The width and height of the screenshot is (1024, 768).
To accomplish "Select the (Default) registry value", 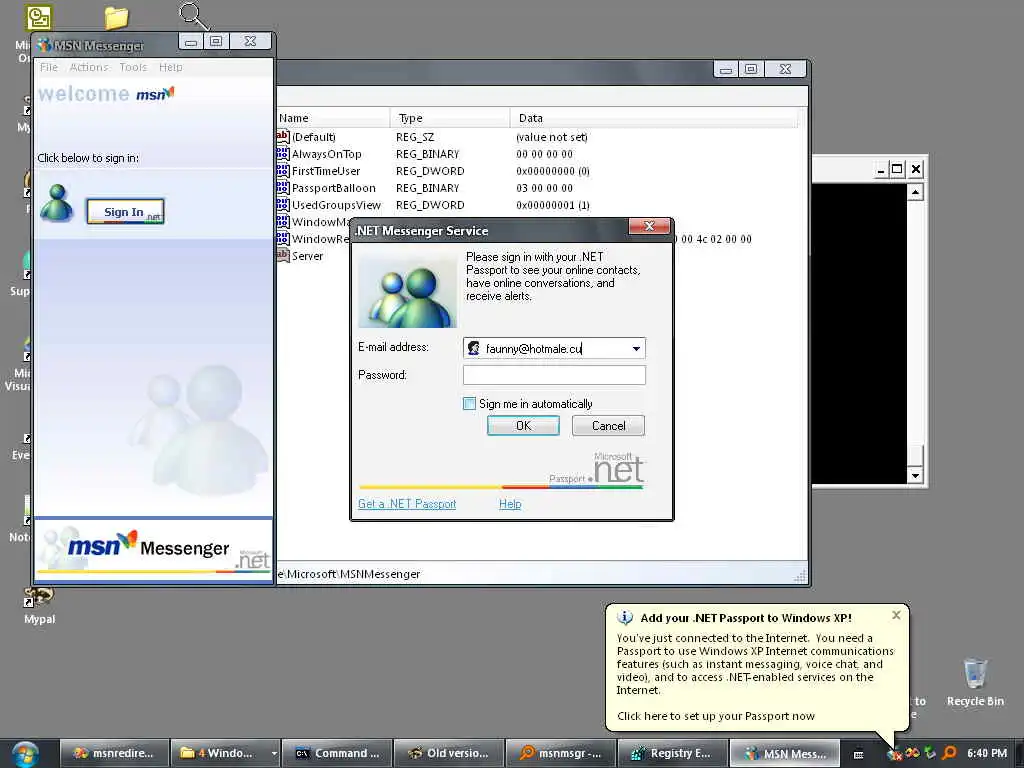I will (x=313, y=137).
